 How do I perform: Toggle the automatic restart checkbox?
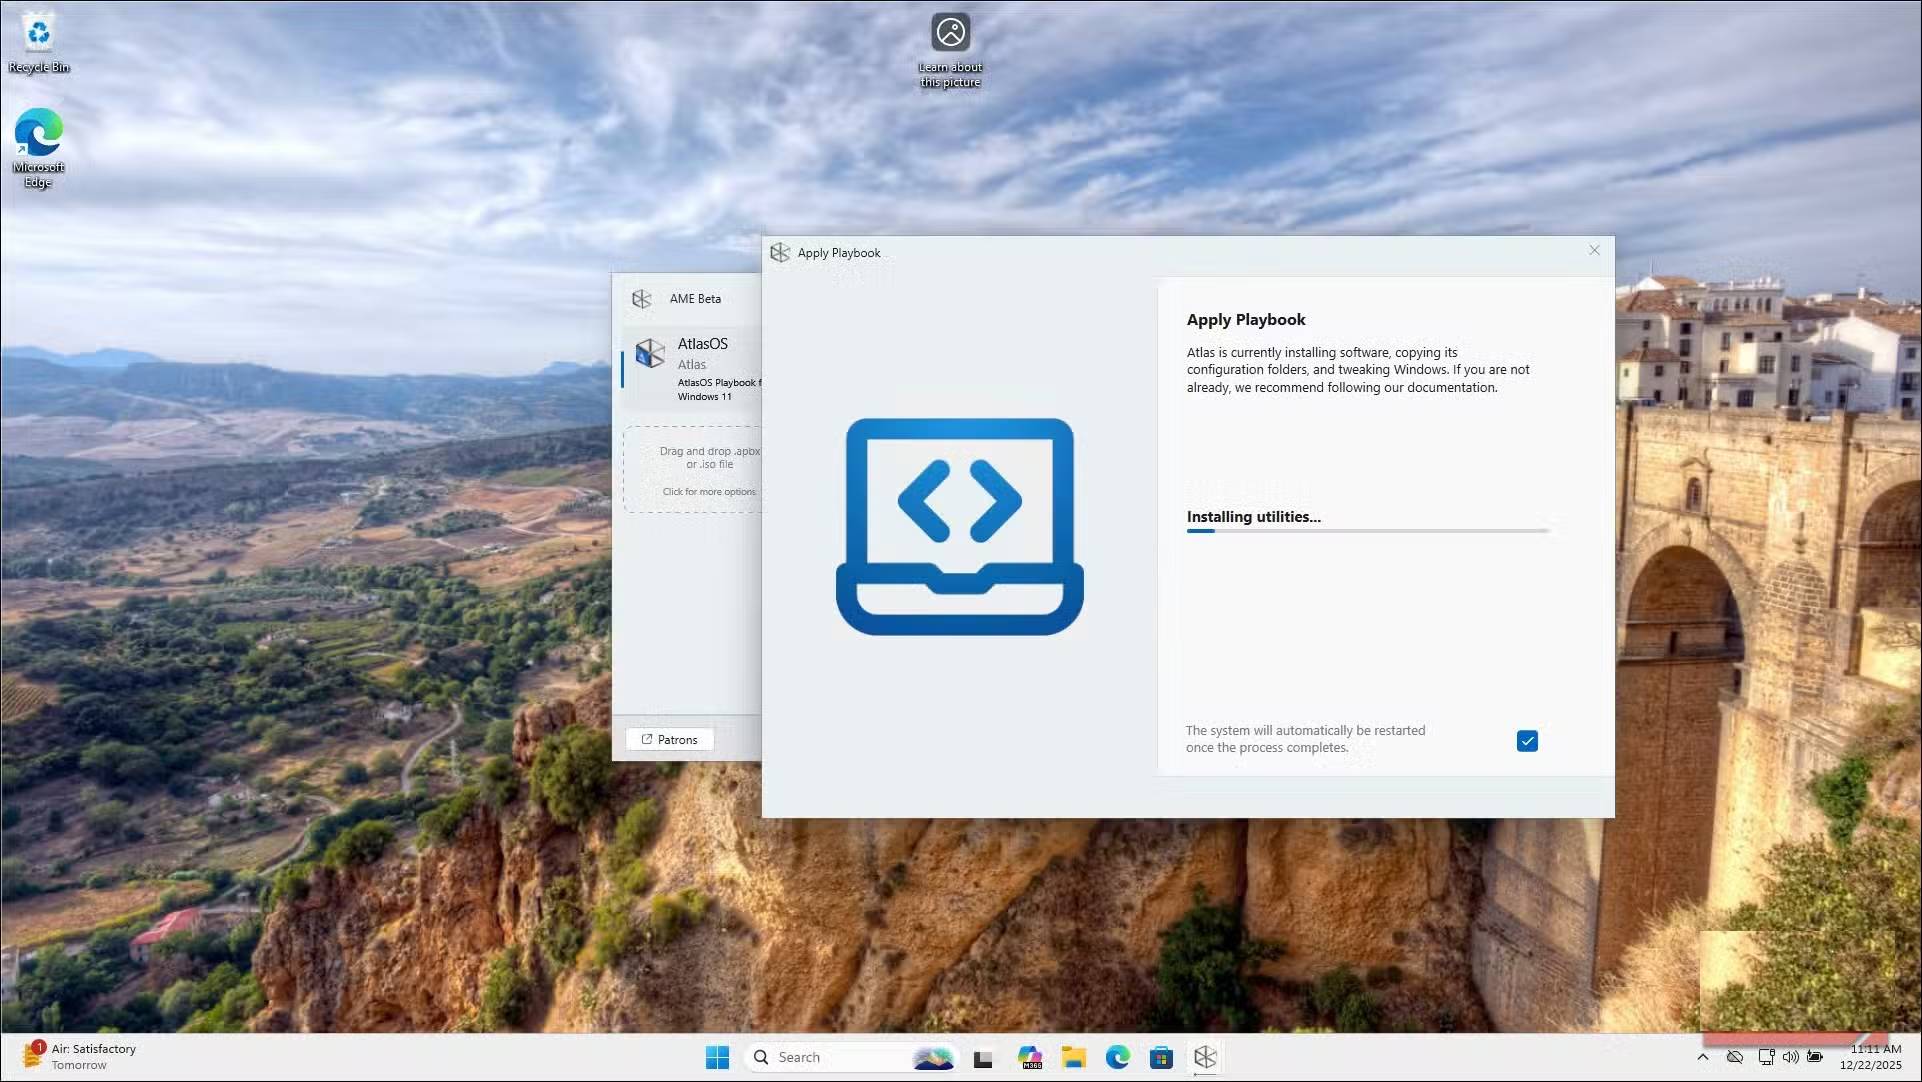(1526, 741)
